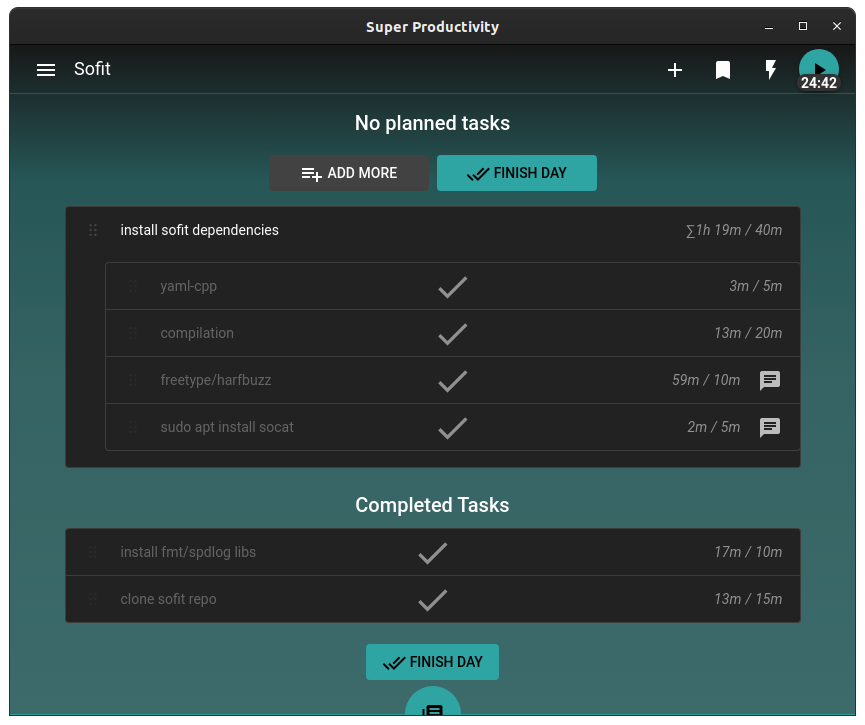Click the 13m / 15m time value
This screenshot has width=865, height=725.
748,599
